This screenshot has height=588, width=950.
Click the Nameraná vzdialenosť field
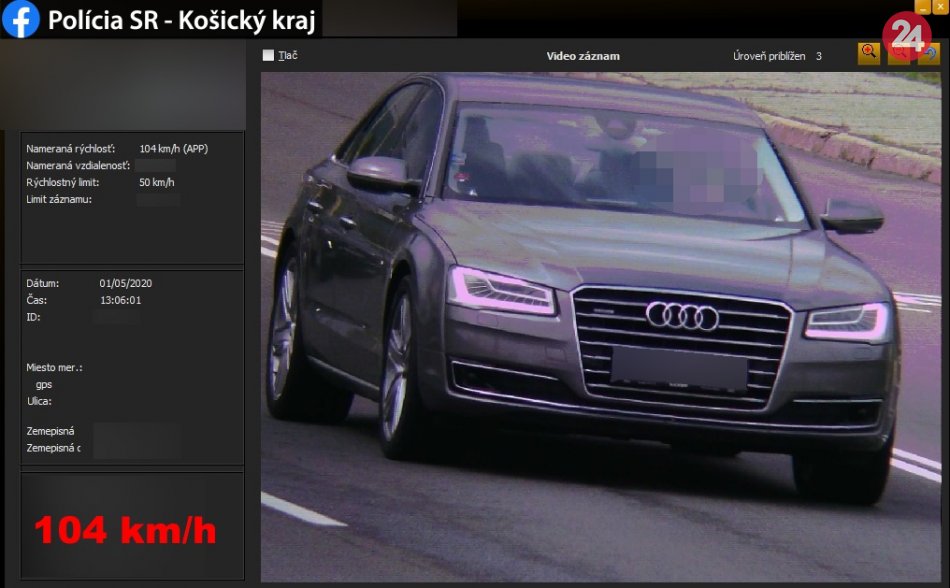point(156,166)
